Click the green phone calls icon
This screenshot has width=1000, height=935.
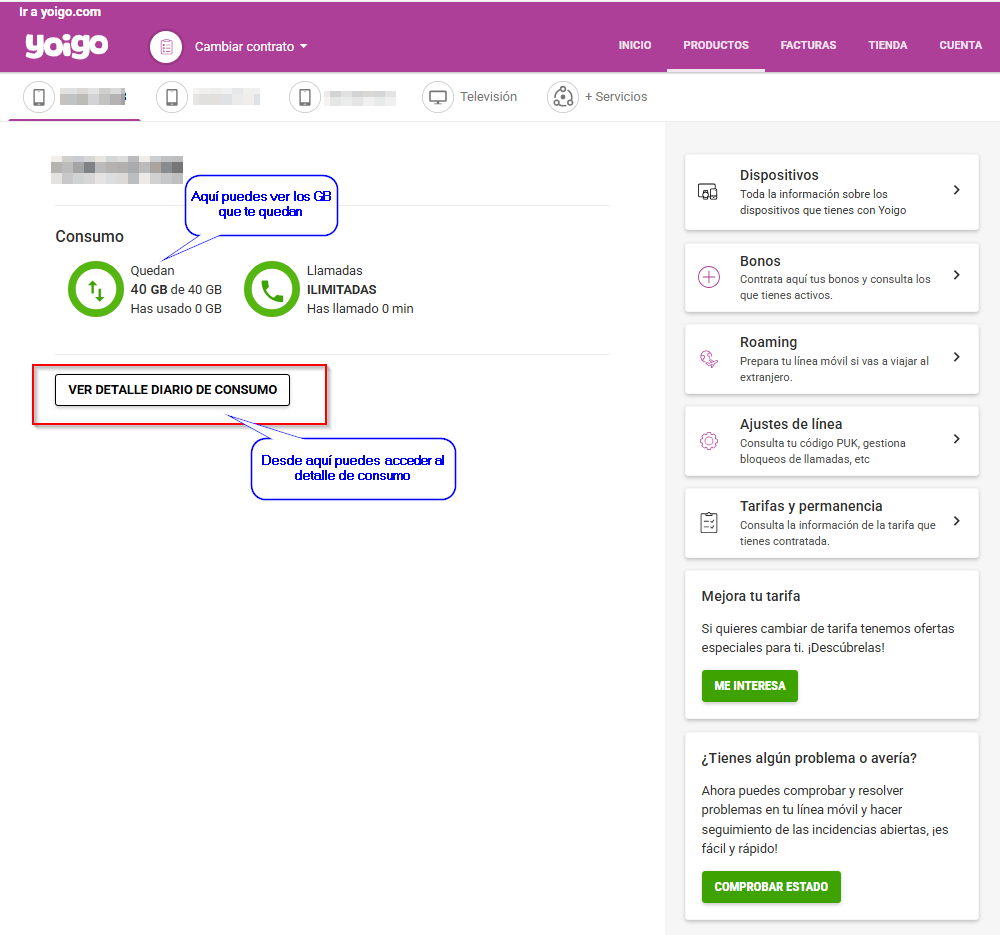pyautogui.click(x=271, y=290)
